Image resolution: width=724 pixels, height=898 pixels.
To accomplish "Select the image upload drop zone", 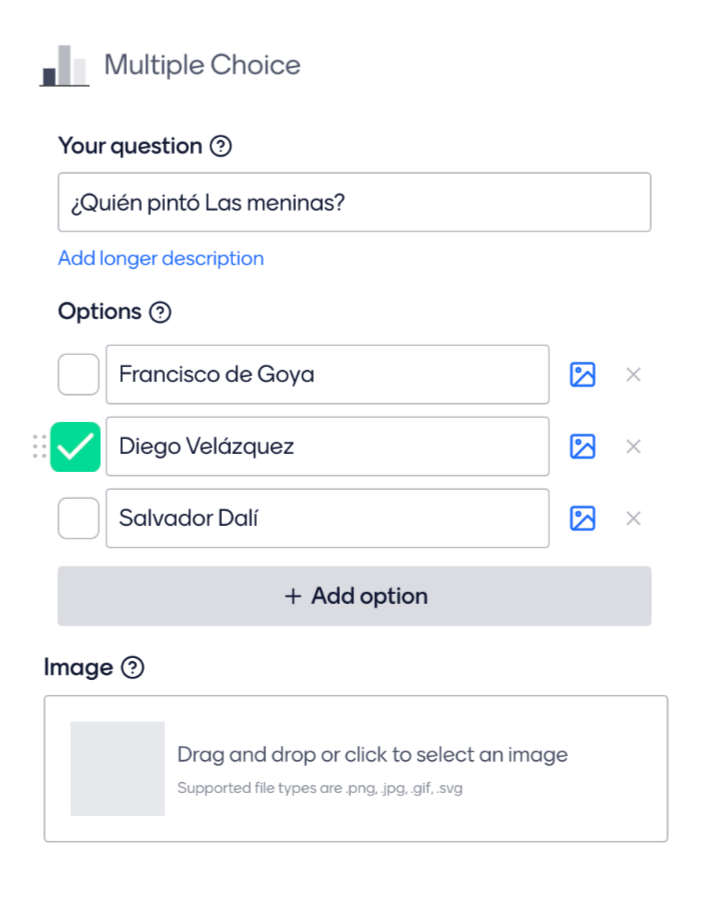I will click(x=356, y=769).
